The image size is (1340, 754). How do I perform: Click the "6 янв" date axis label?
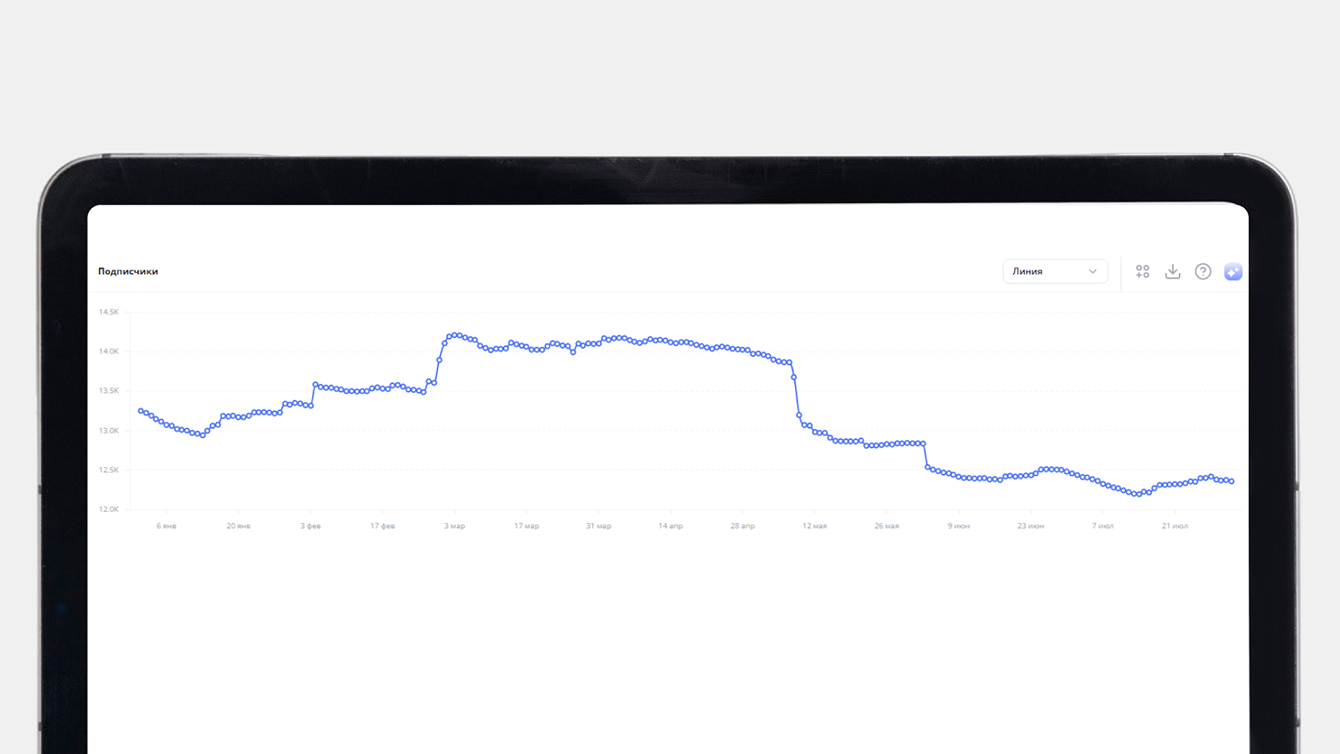click(x=166, y=526)
